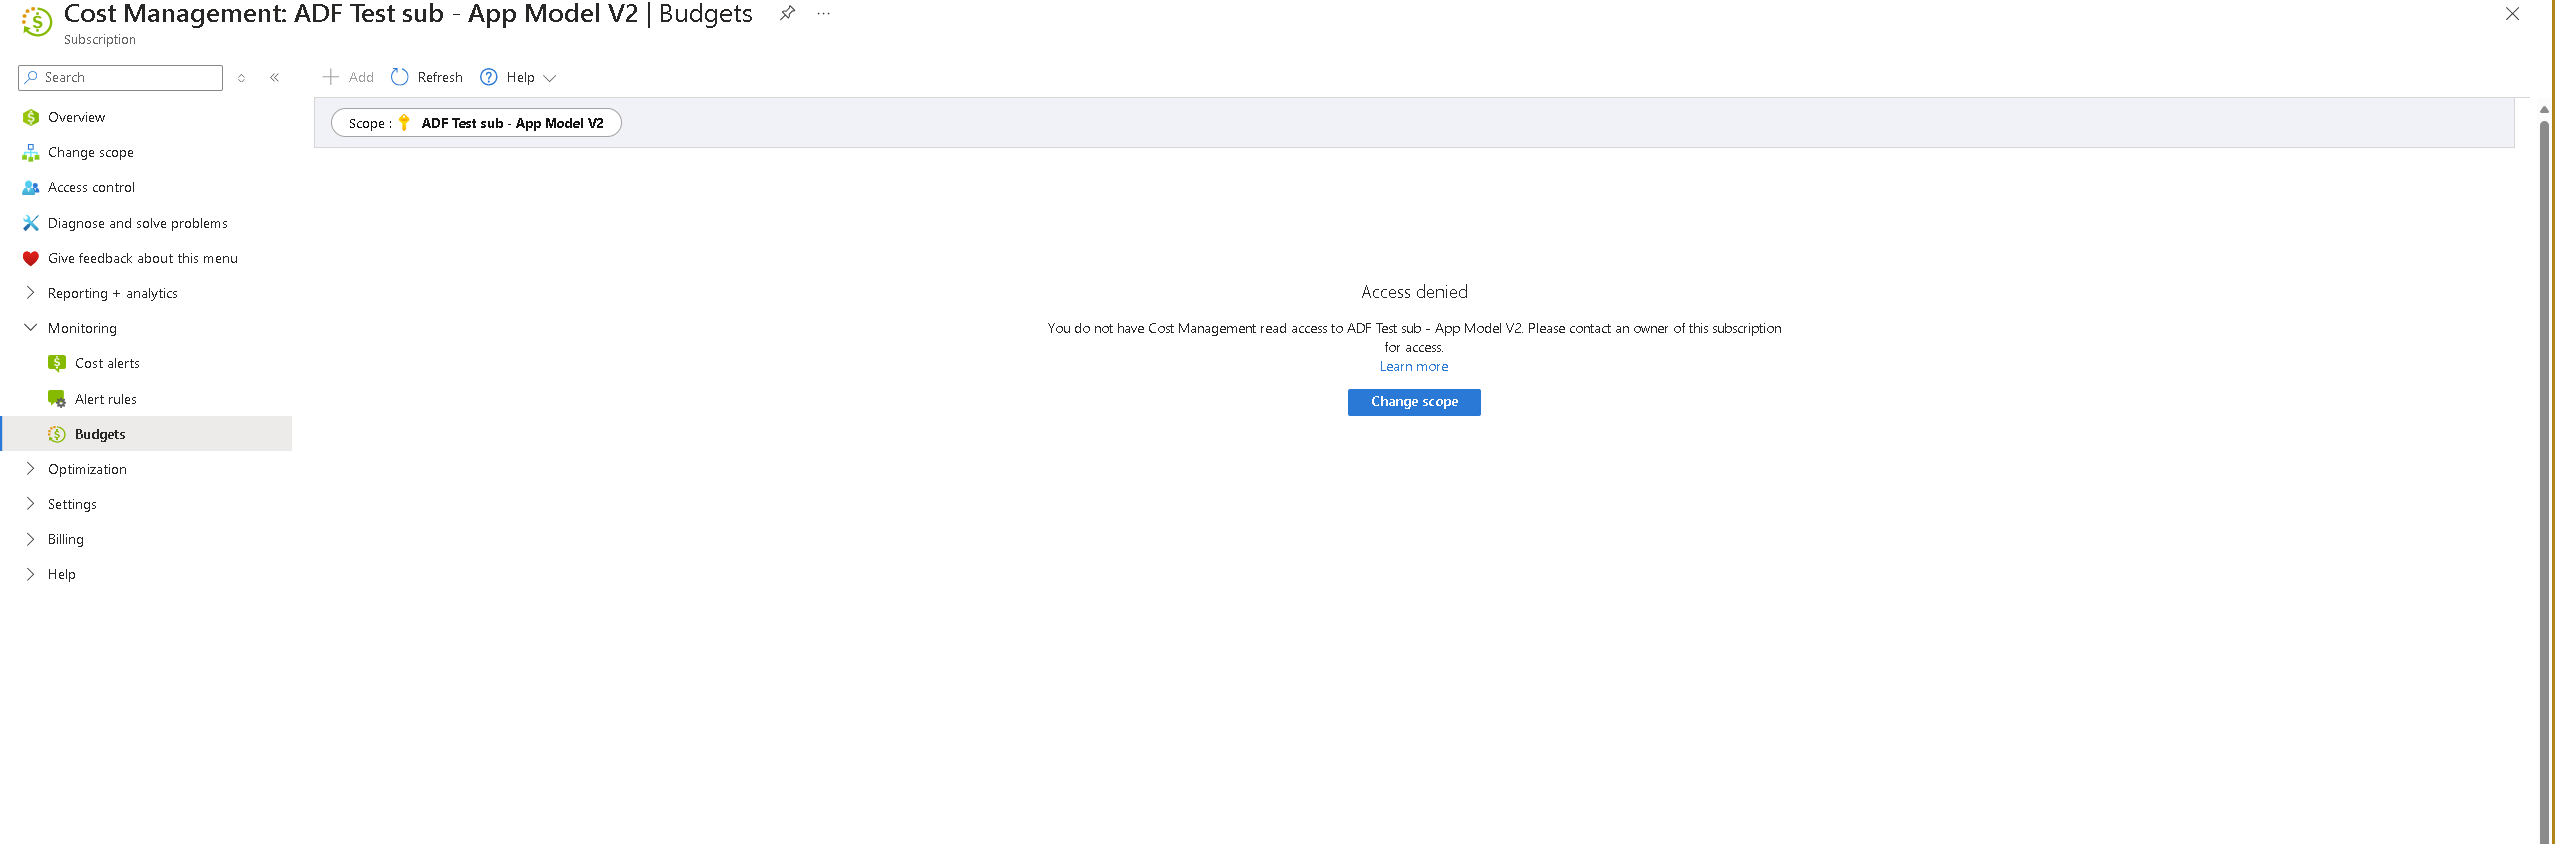
Task: Collapse the Monitoring section chevron
Action: coord(30,327)
